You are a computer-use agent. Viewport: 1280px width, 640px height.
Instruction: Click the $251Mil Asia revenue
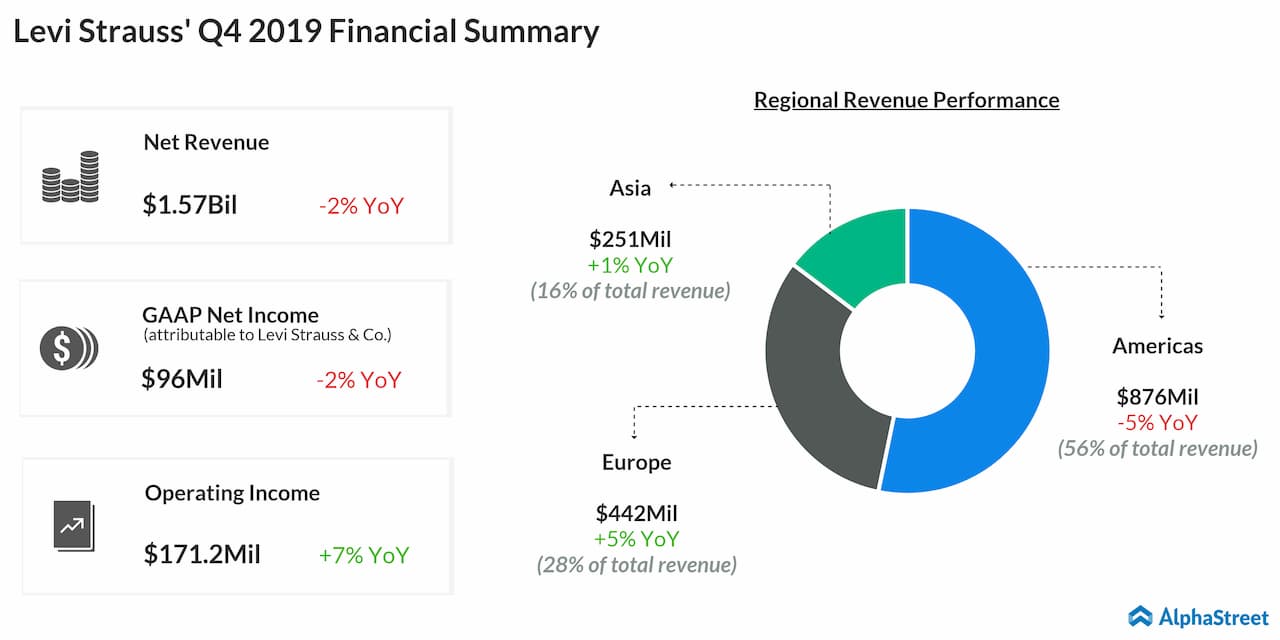coord(630,240)
